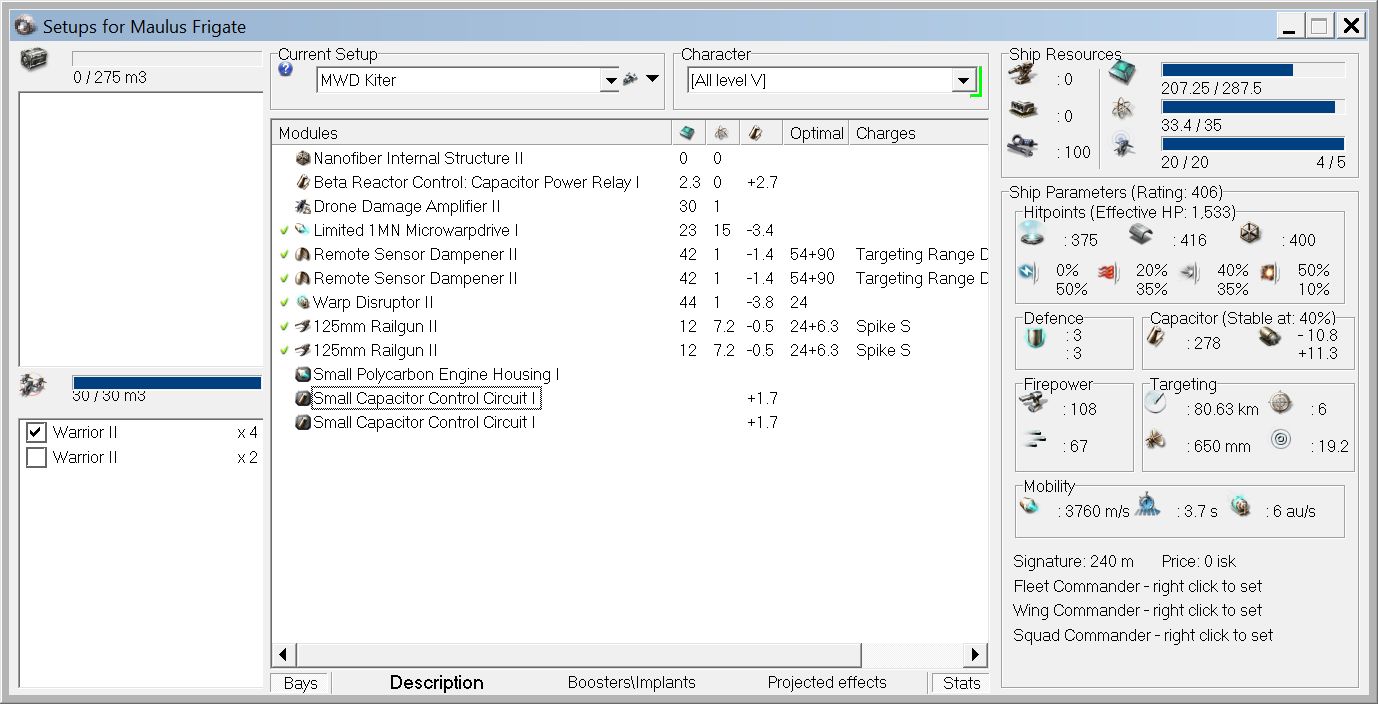Click the thermal resistance icon
This screenshot has width=1378, height=704.
coord(1108,272)
